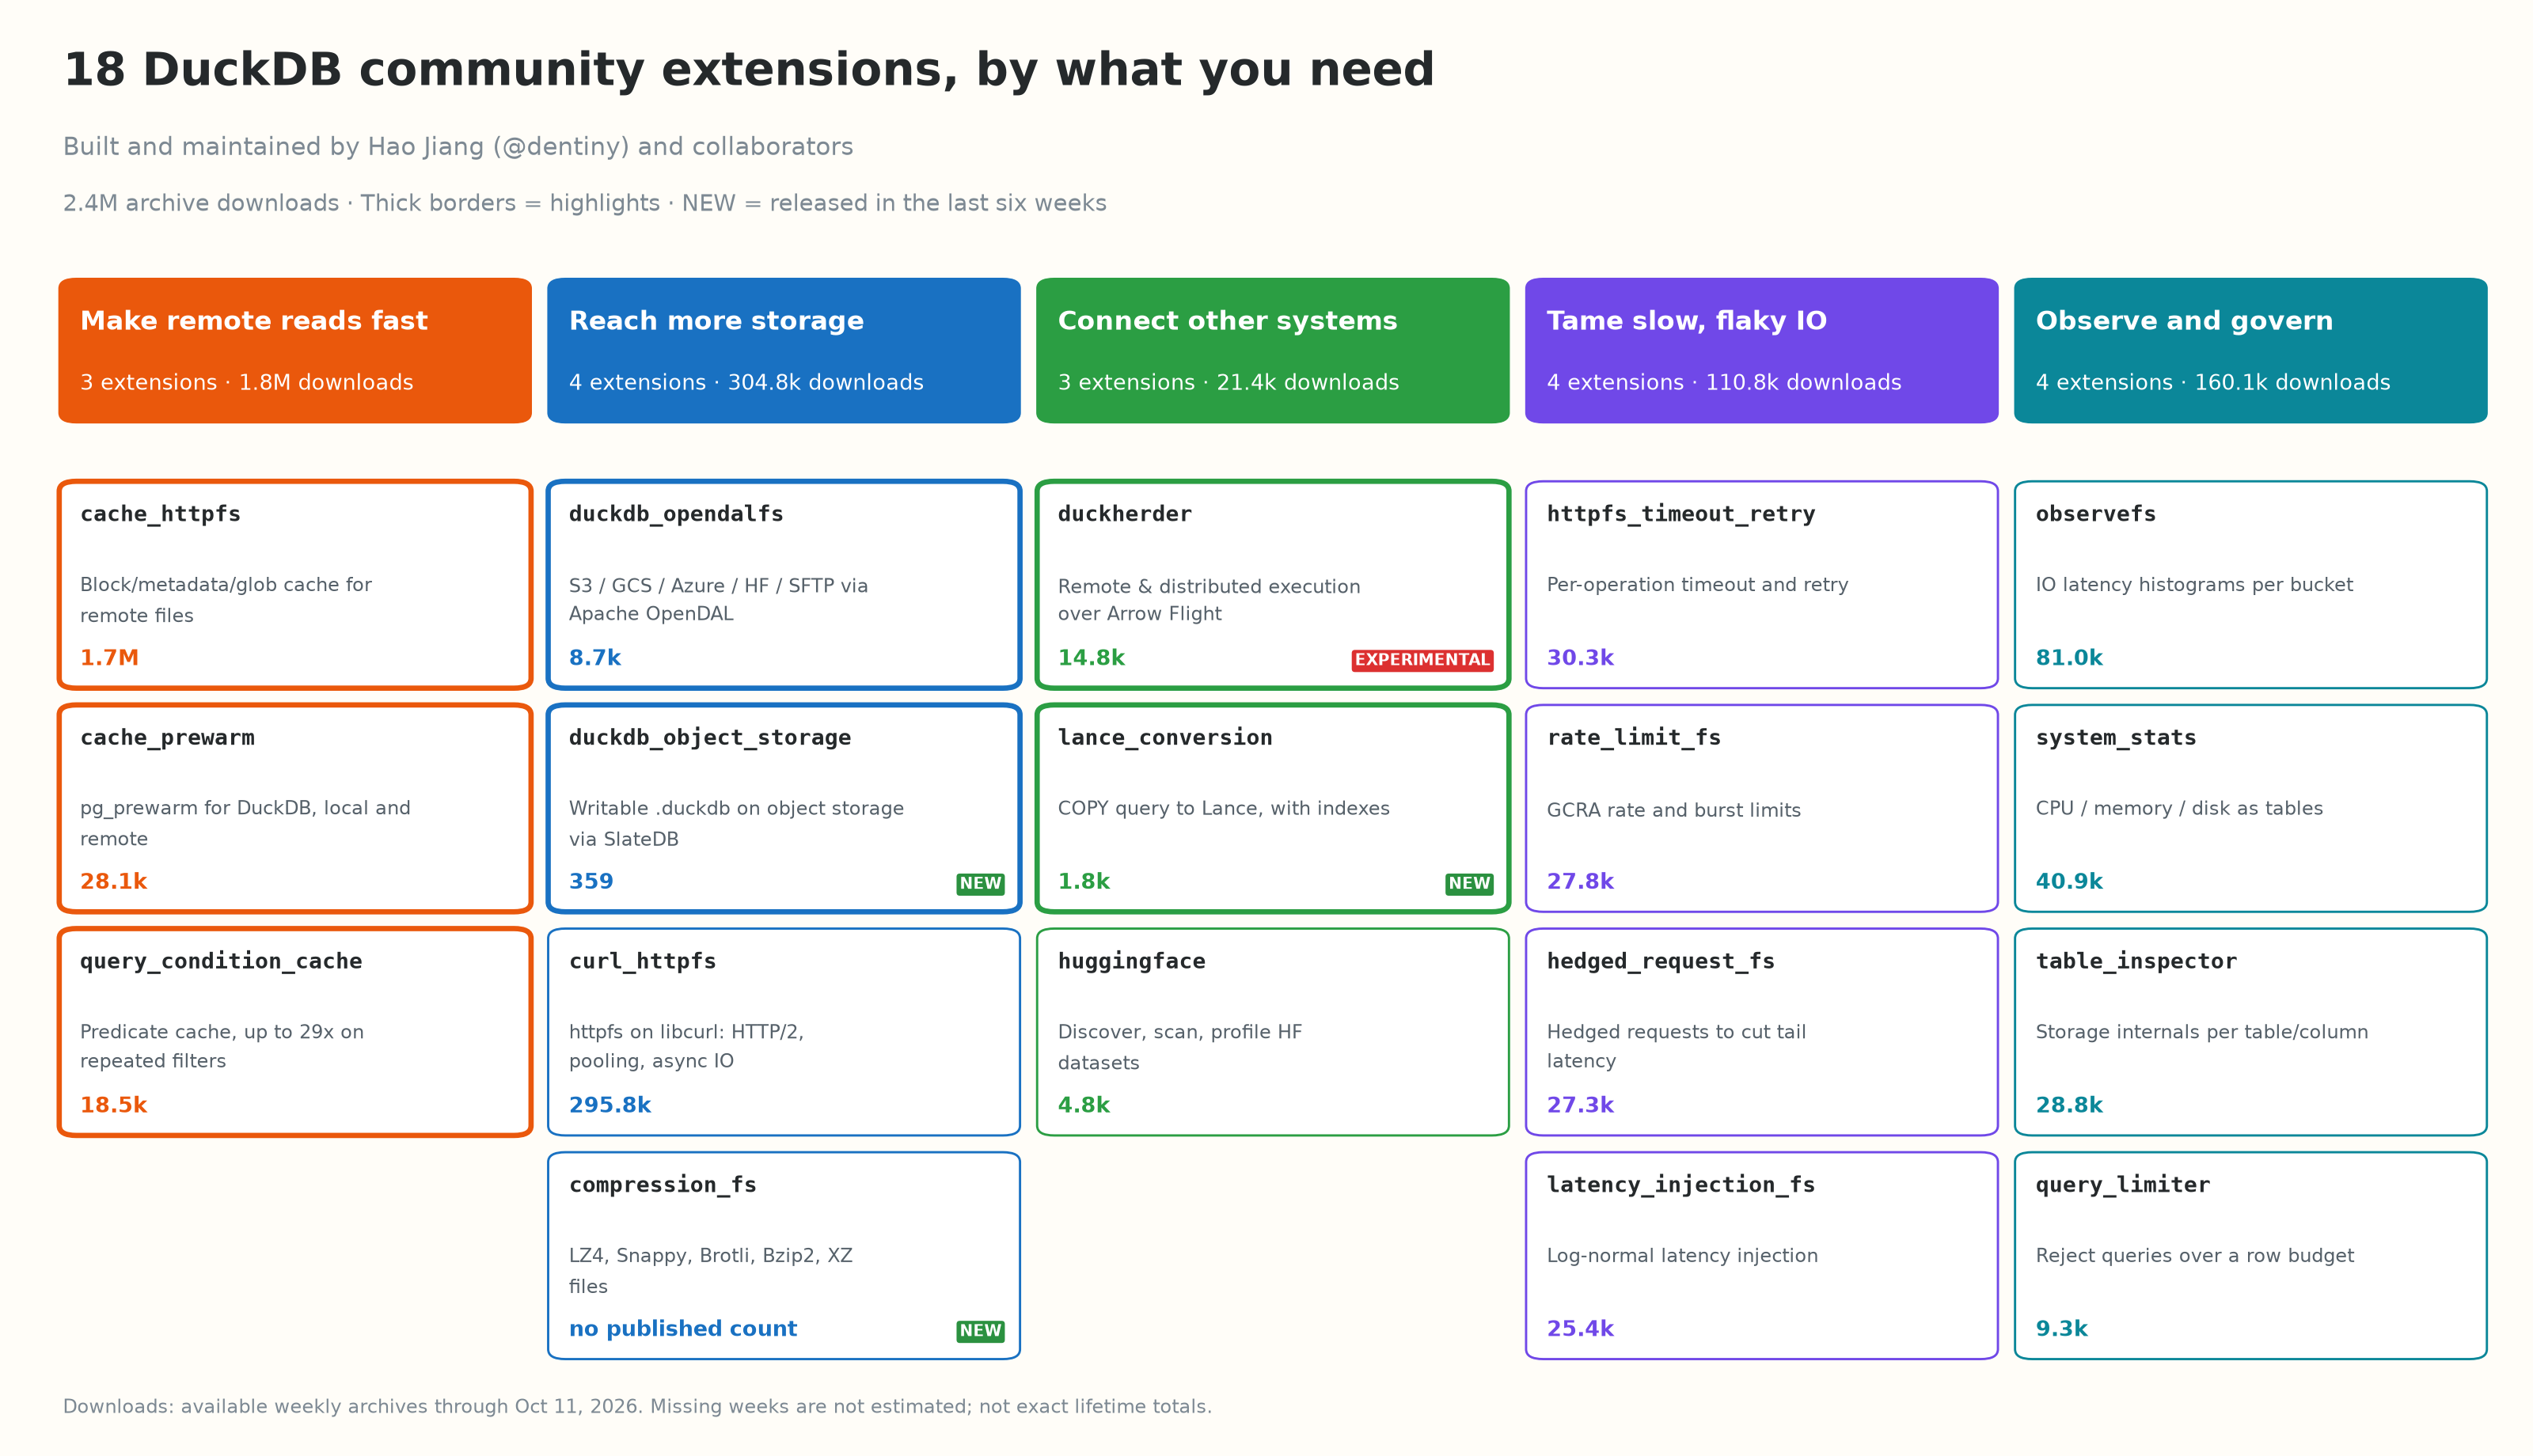Click the duckherder extension name
Screen dimensions: 2533x1456
(x=1125, y=515)
